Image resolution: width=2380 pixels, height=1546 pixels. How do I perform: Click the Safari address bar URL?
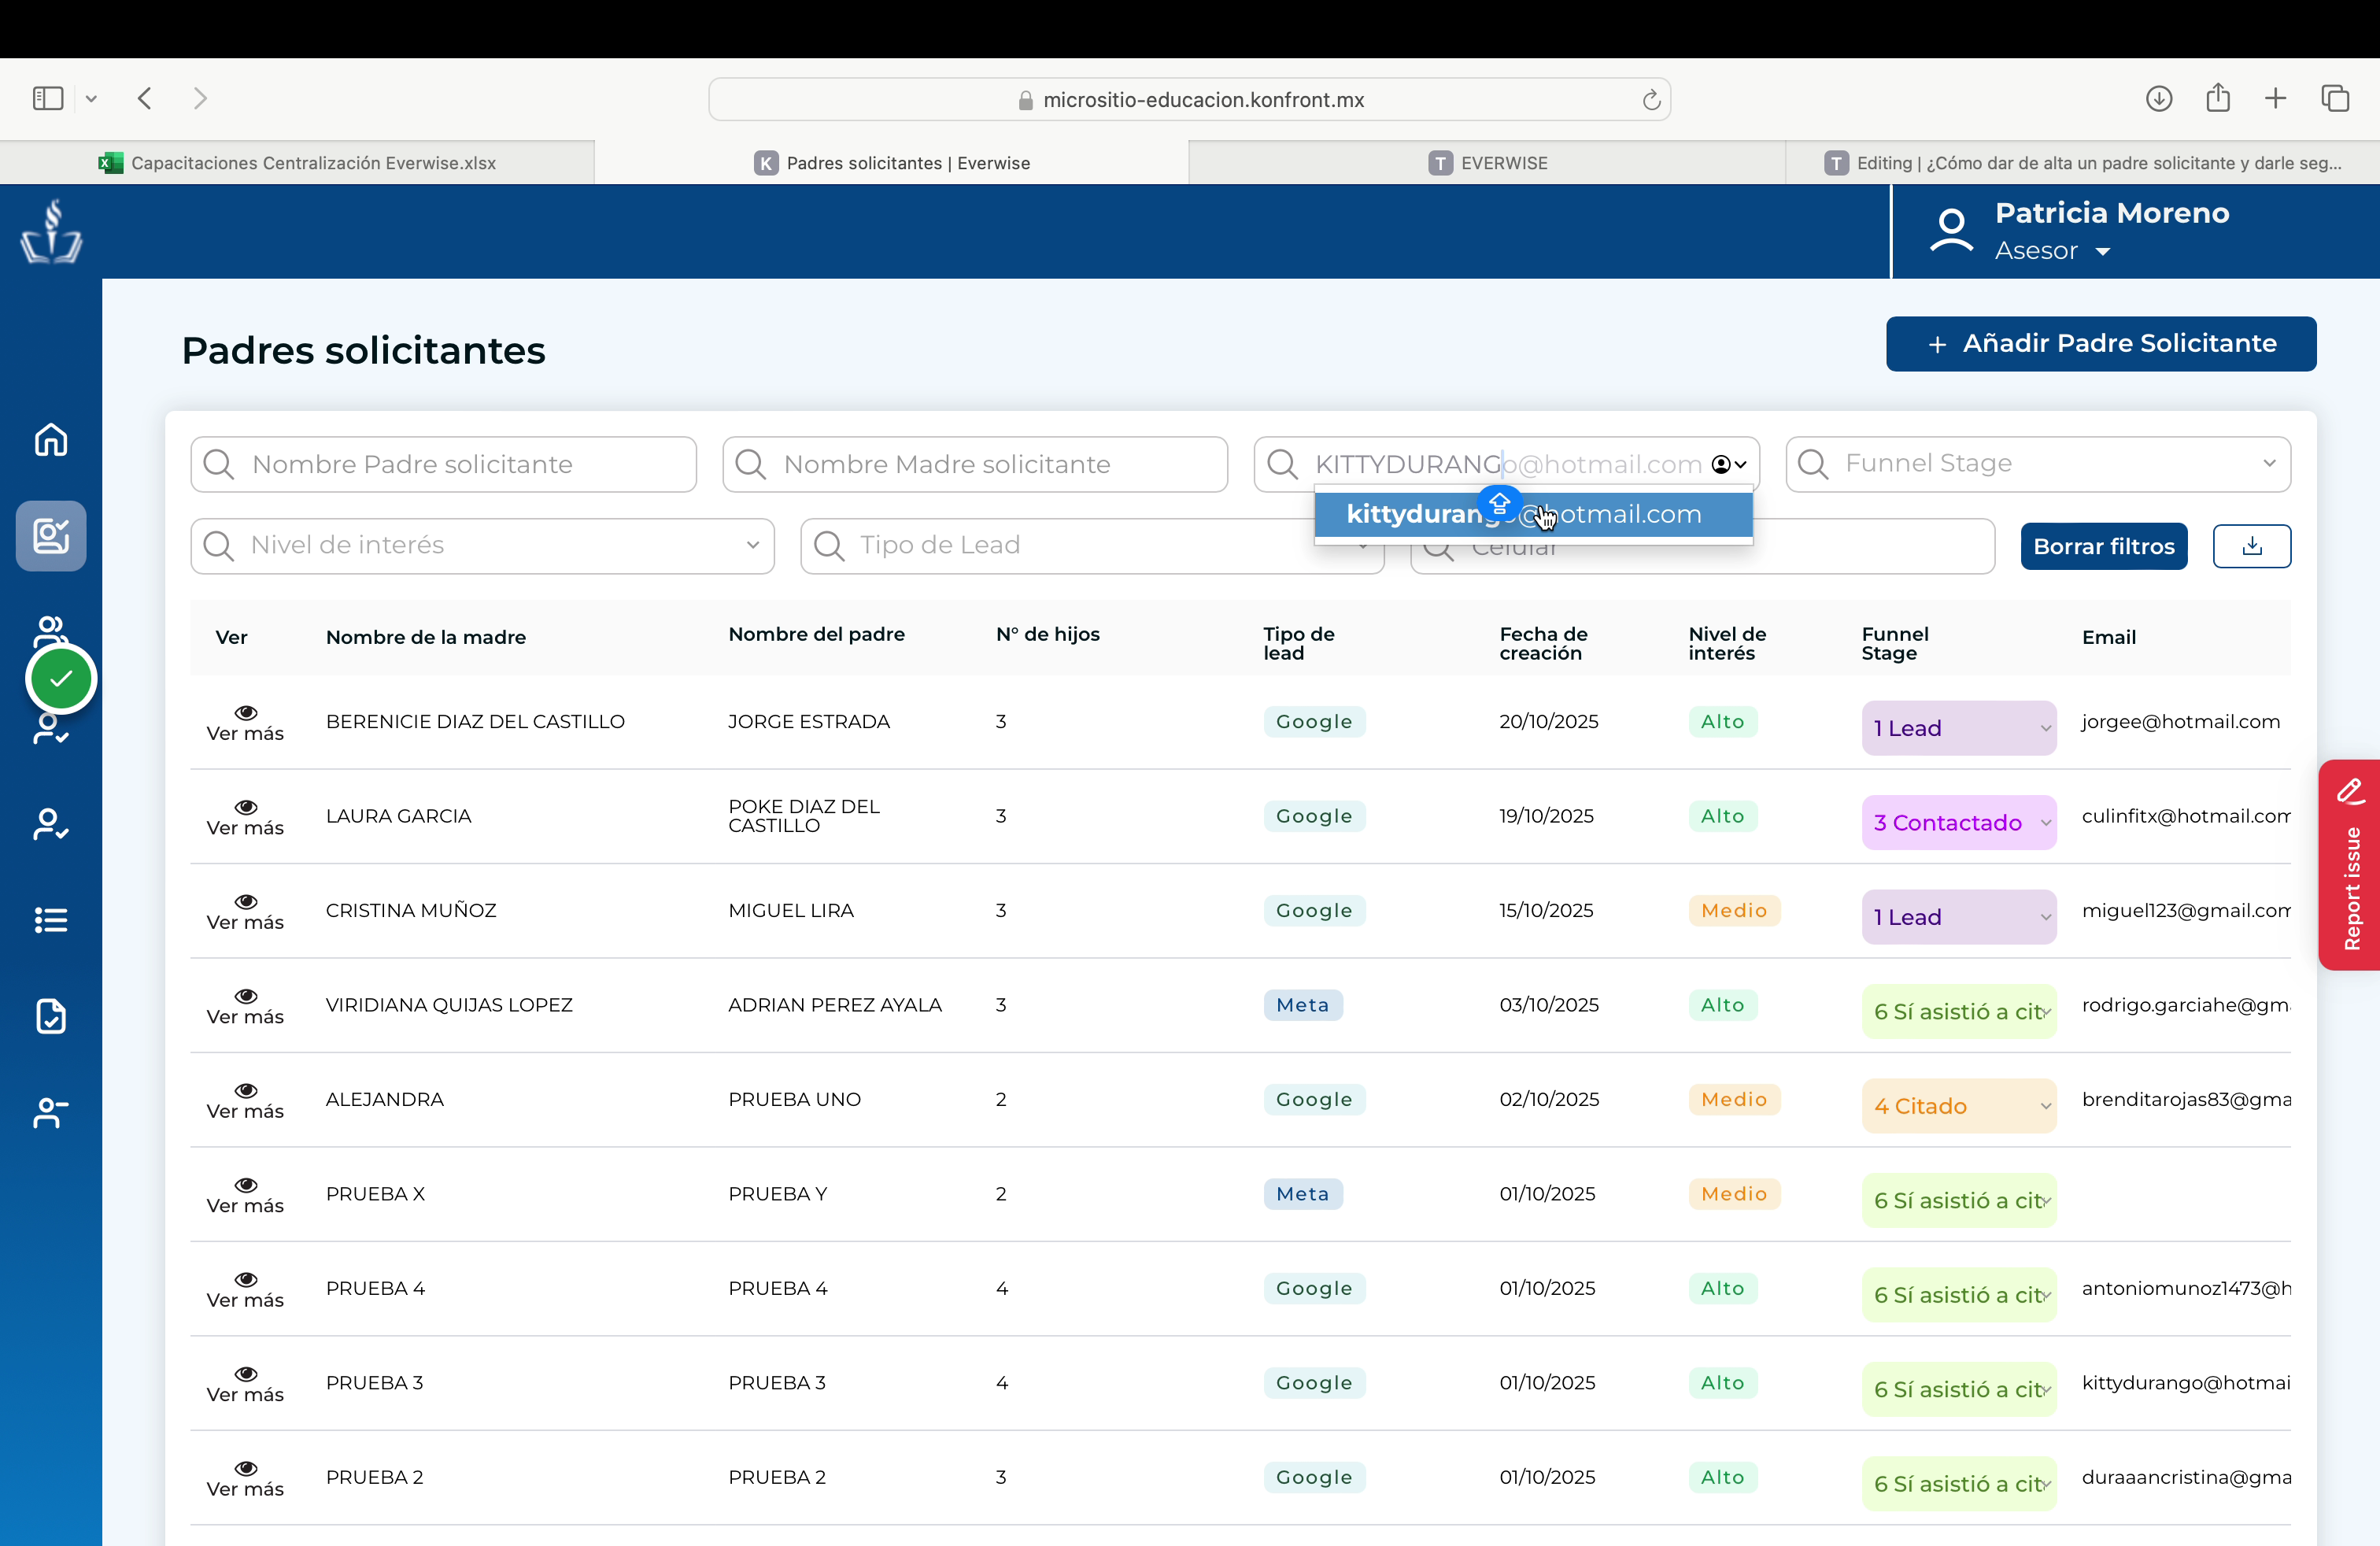(x=1190, y=100)
